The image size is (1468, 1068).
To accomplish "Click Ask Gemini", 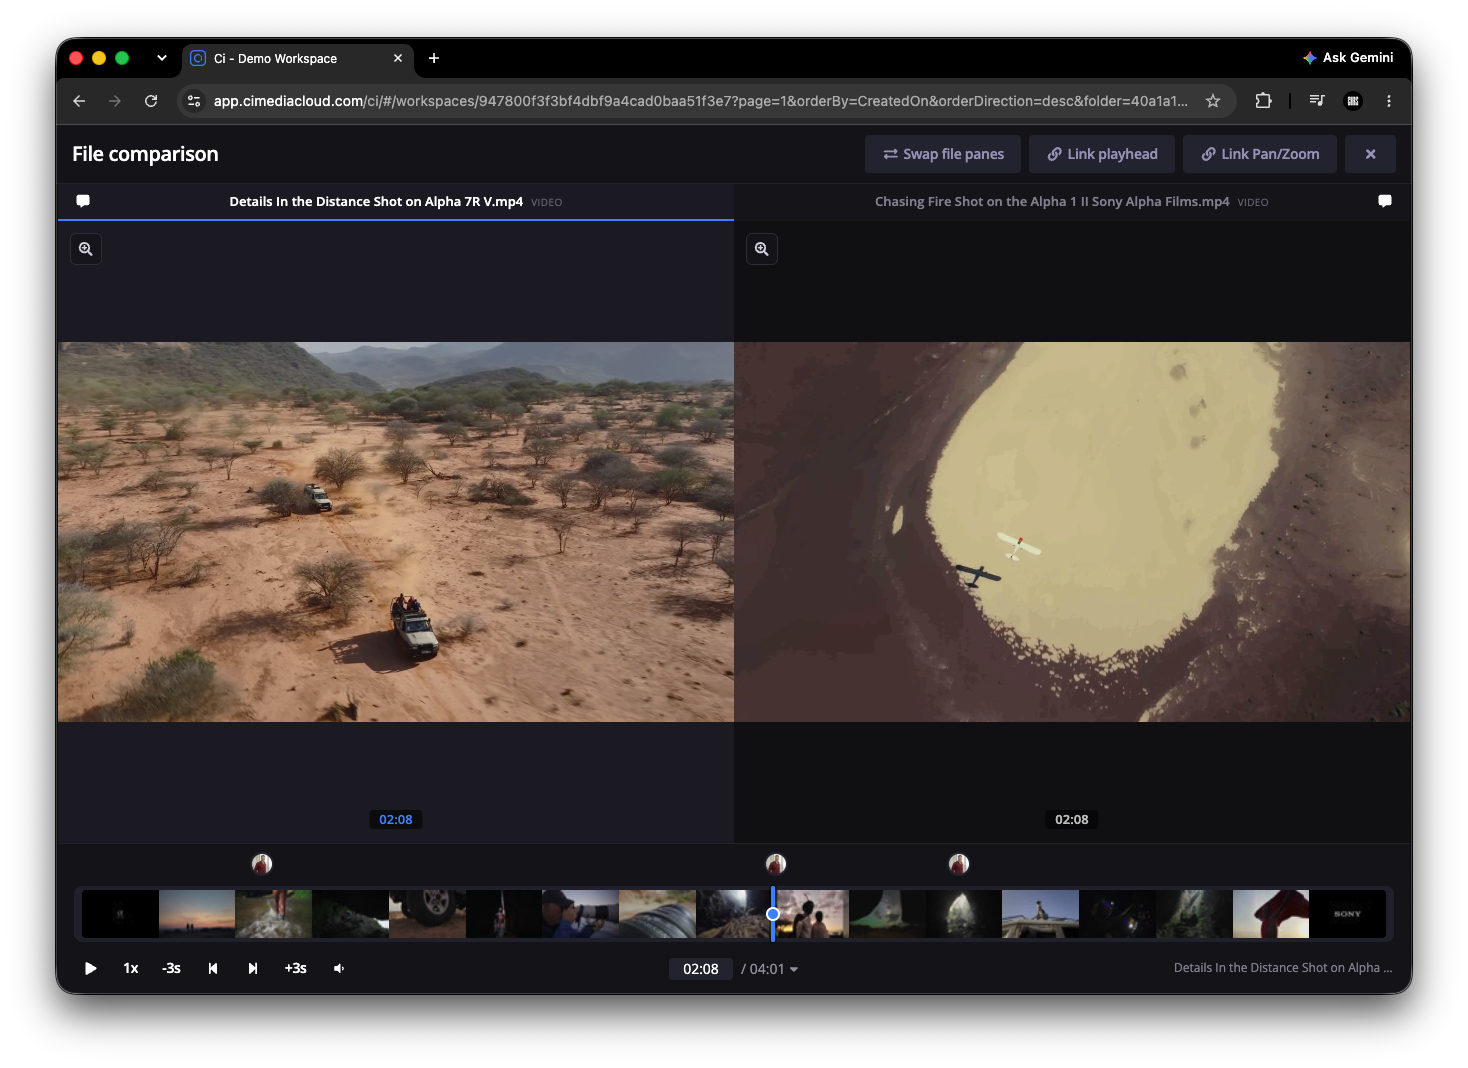I will (x=1348, y=58).
